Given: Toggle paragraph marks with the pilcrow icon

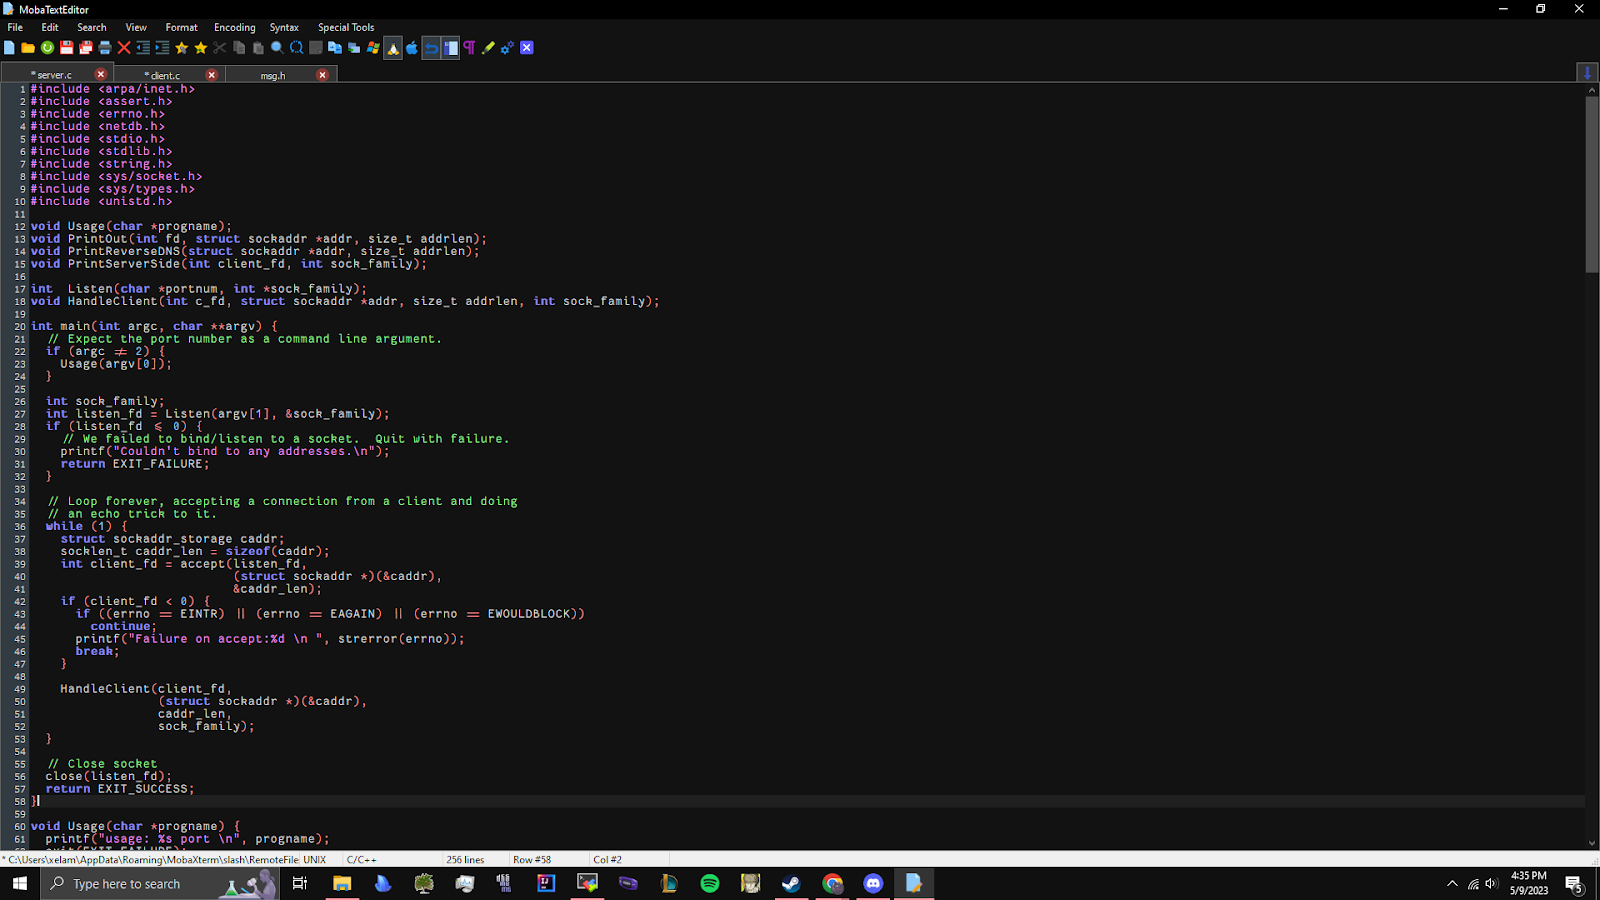Looking at the screenshot, I should click(x=468, y=48).
